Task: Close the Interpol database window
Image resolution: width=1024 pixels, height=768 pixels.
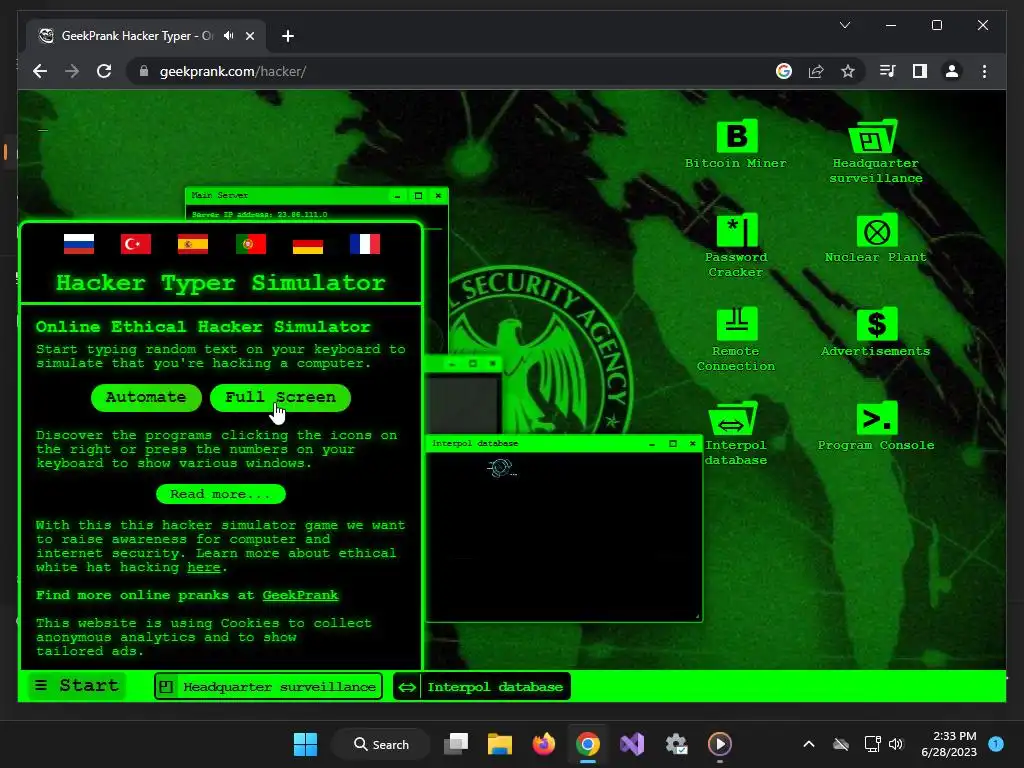Action: tap(693, 443)
